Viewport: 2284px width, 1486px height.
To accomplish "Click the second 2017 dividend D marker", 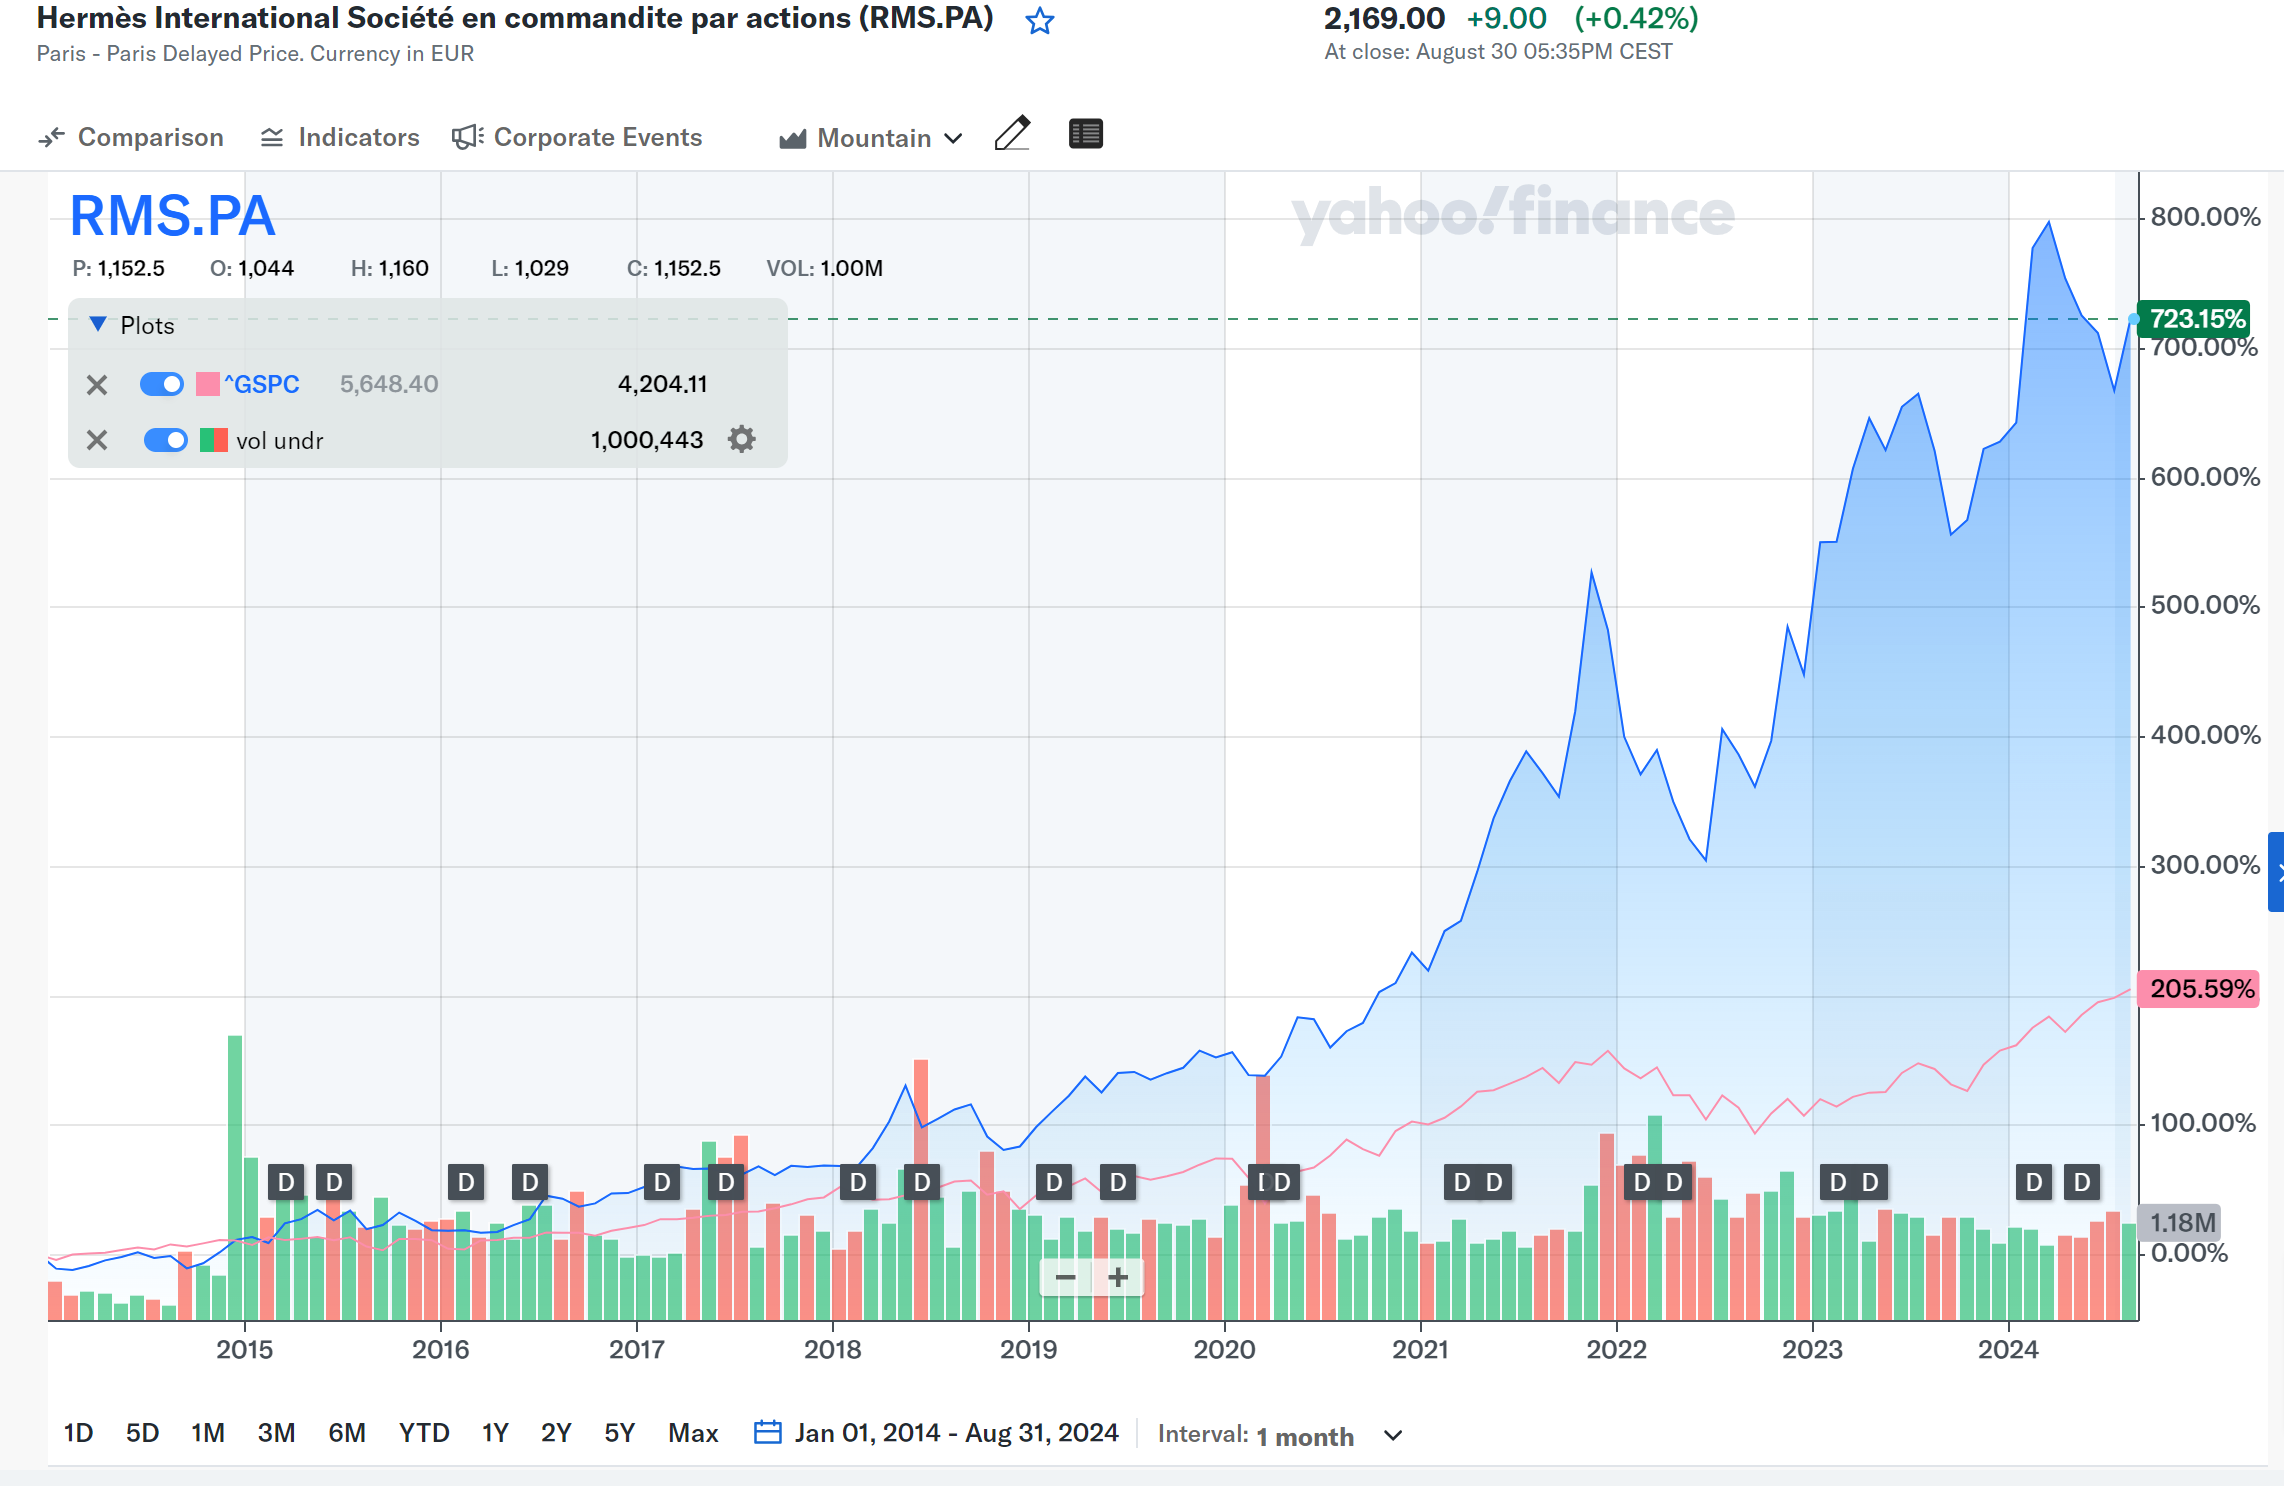I will point(726,1183).
